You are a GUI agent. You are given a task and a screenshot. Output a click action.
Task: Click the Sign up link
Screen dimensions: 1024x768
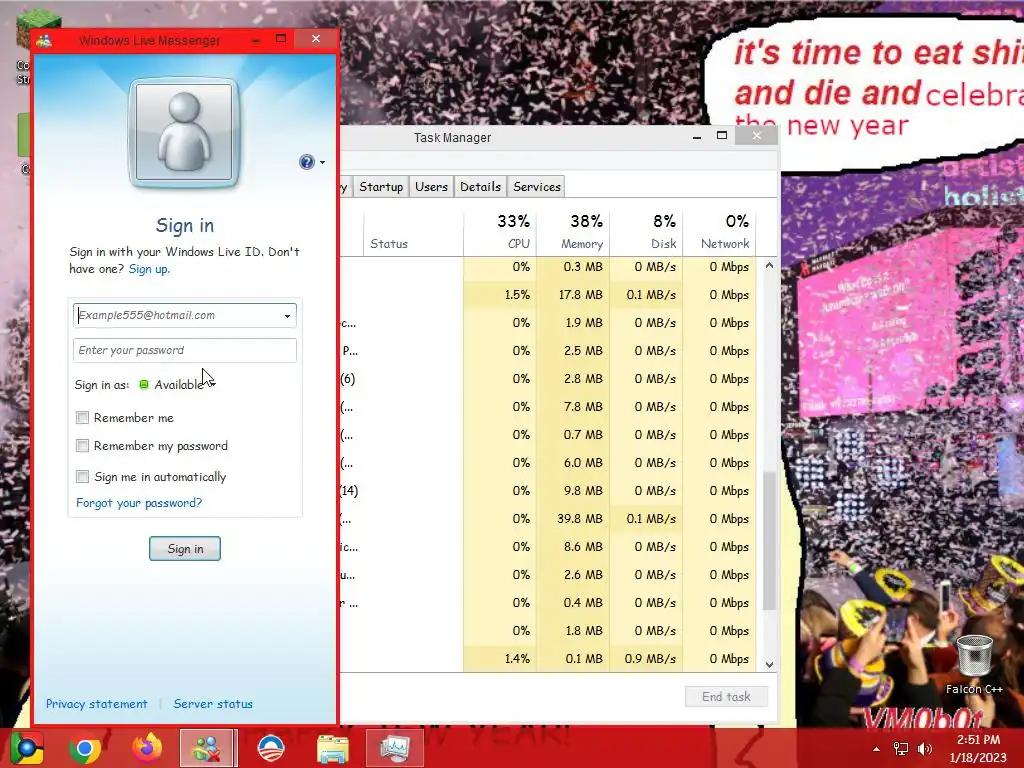149,269
